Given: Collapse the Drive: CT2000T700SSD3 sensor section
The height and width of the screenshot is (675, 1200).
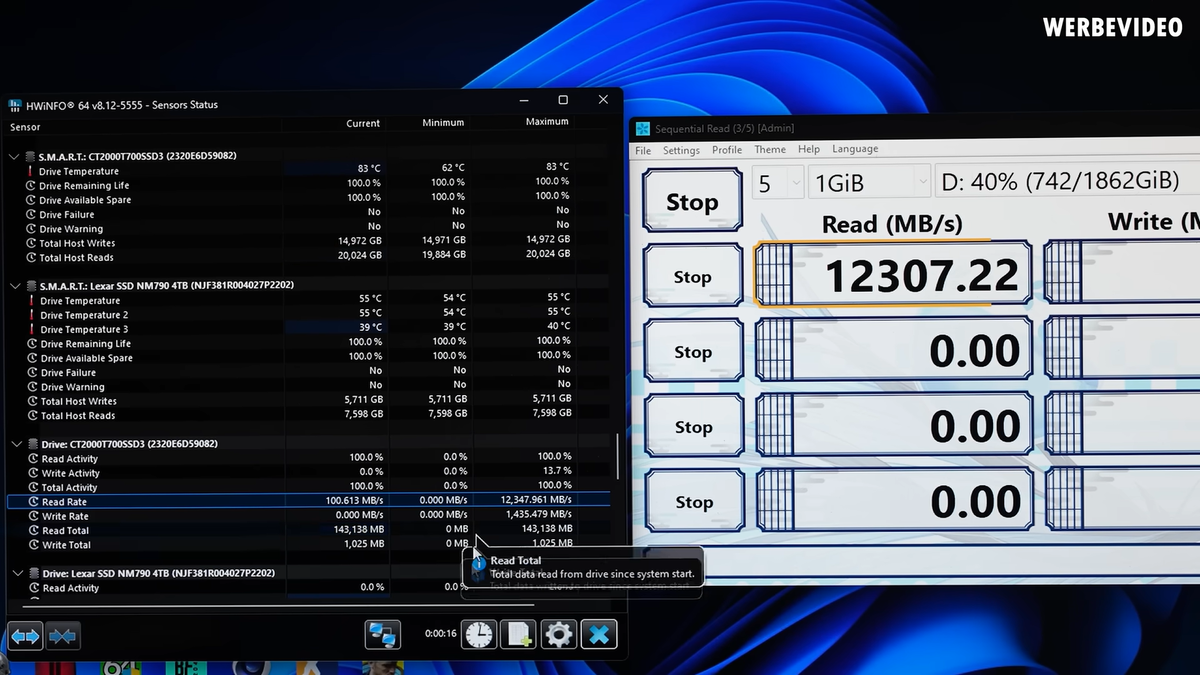Looking at the screenshot, I should (15, 443).
